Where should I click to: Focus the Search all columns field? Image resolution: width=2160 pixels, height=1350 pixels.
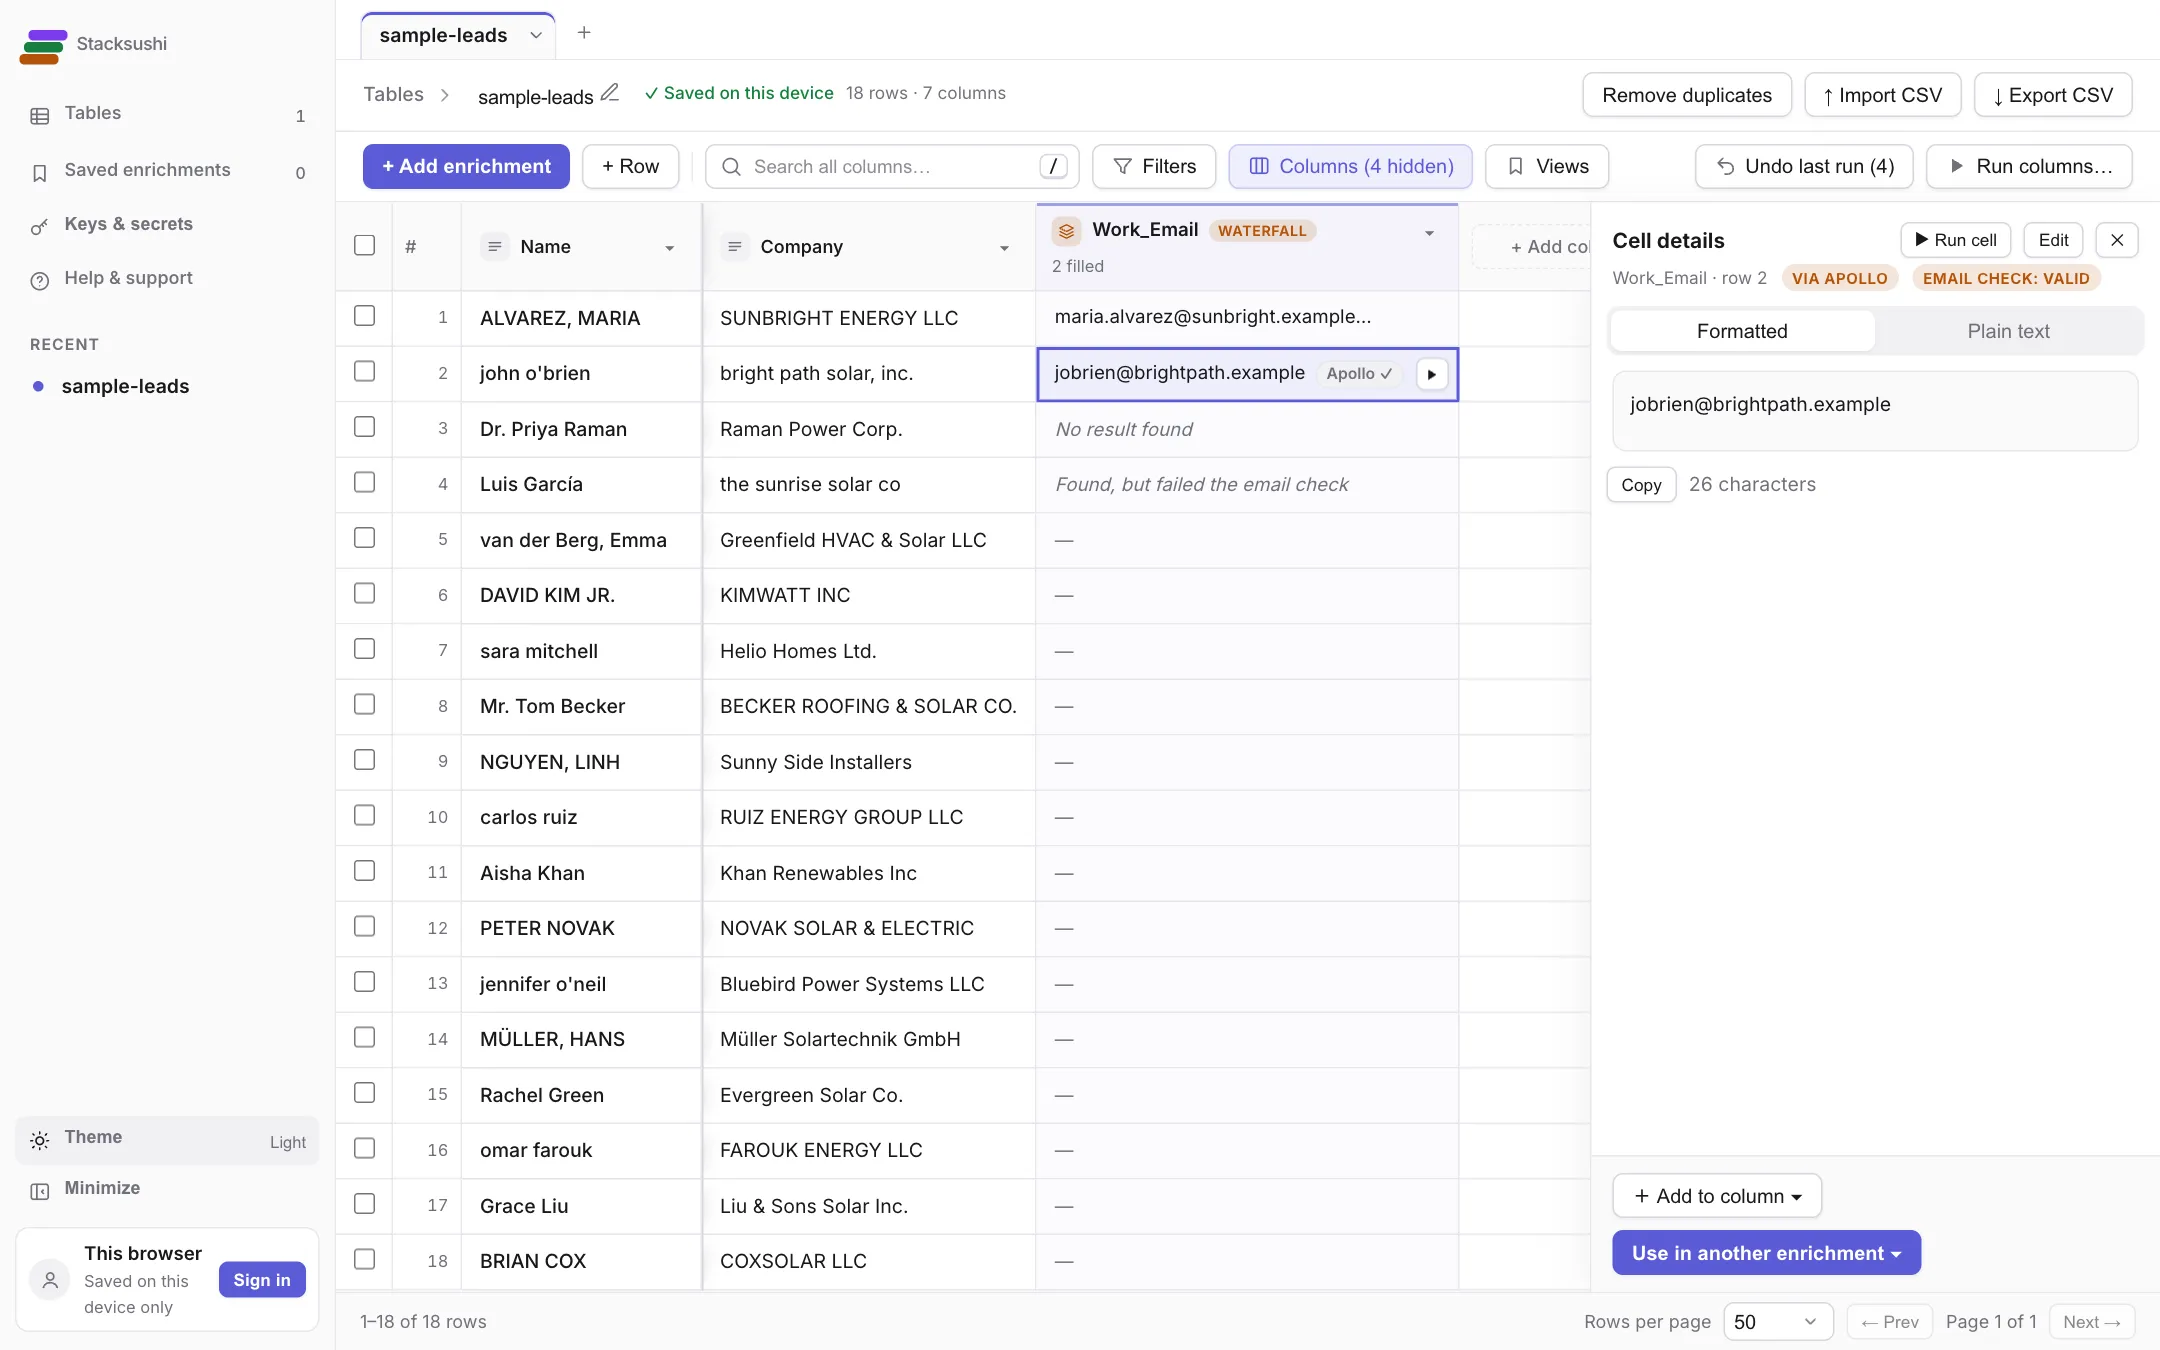point(892,167)
